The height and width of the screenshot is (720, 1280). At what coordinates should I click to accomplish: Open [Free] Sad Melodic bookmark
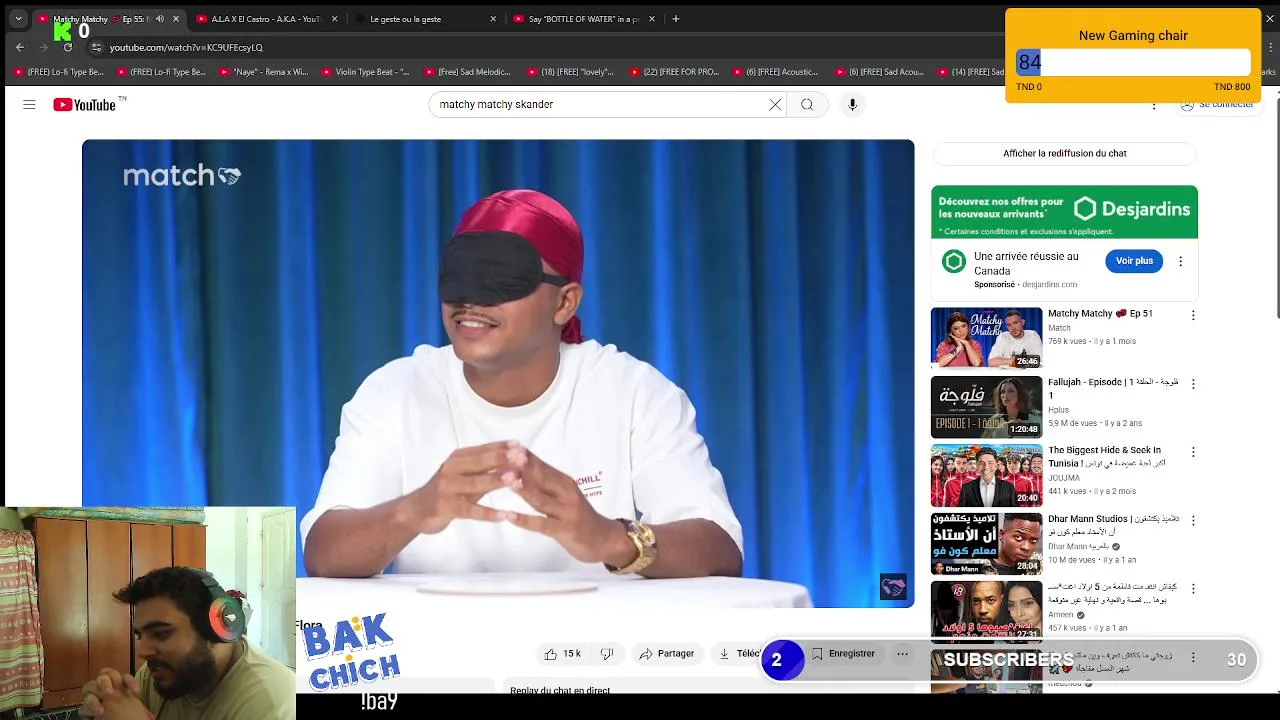pyautogui.click(x=467, y=72)
